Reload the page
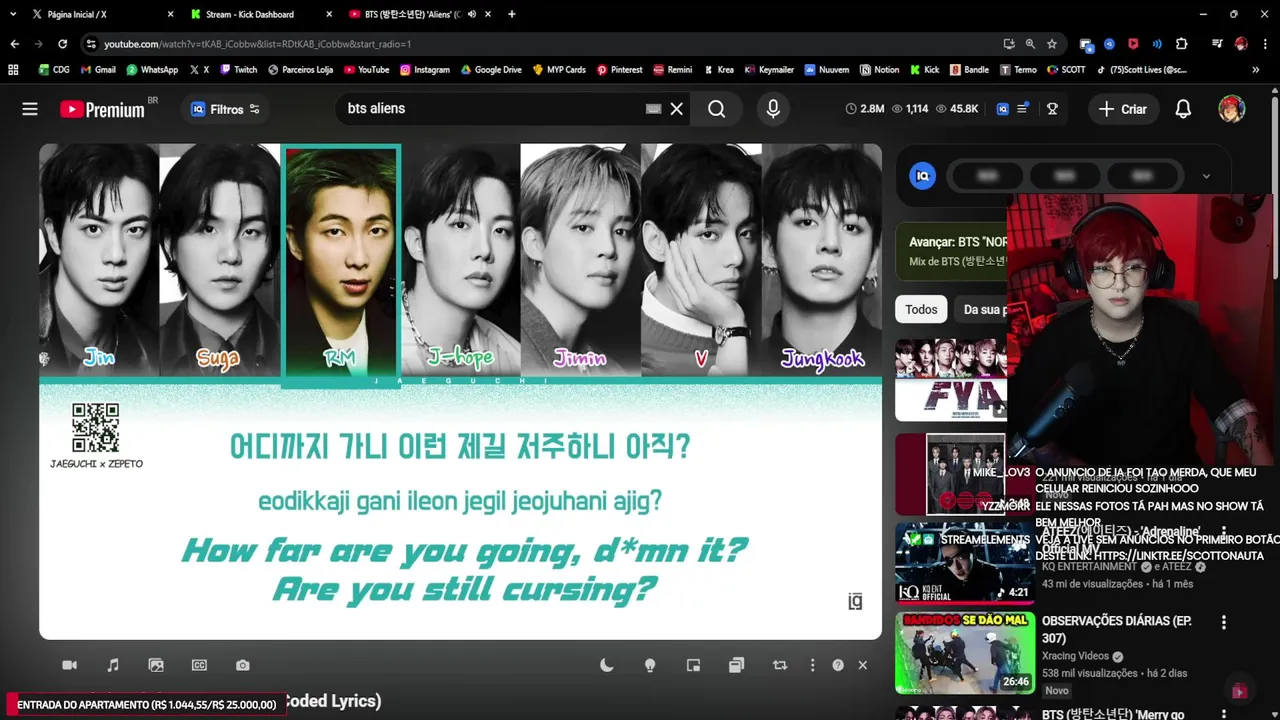This screenshot has height=720, width=1280. coord(62,44)
